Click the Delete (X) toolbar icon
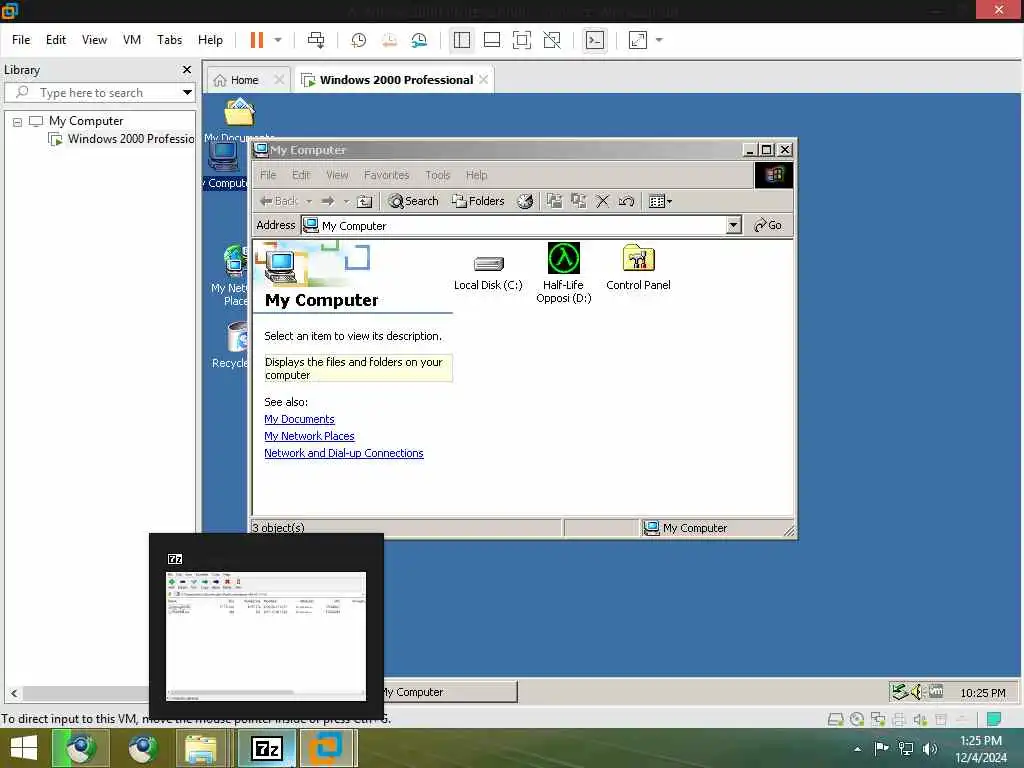The width and height of the screenshot is (1024, 768). pyautogui.click(x=602, y=201)
